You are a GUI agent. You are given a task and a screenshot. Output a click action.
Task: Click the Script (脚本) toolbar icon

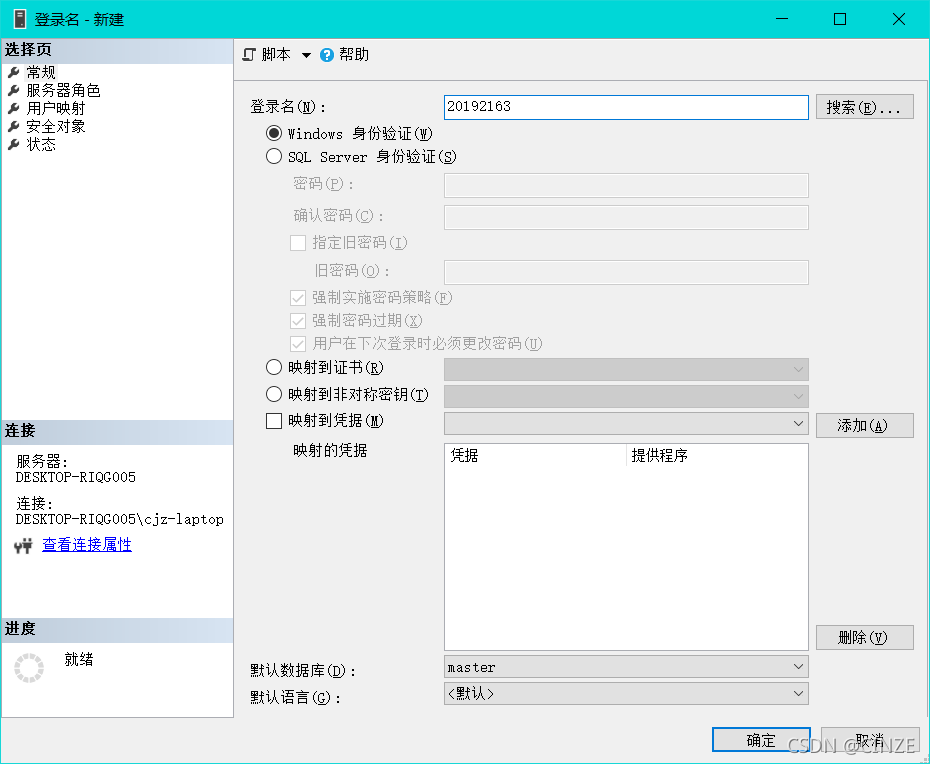249,55
